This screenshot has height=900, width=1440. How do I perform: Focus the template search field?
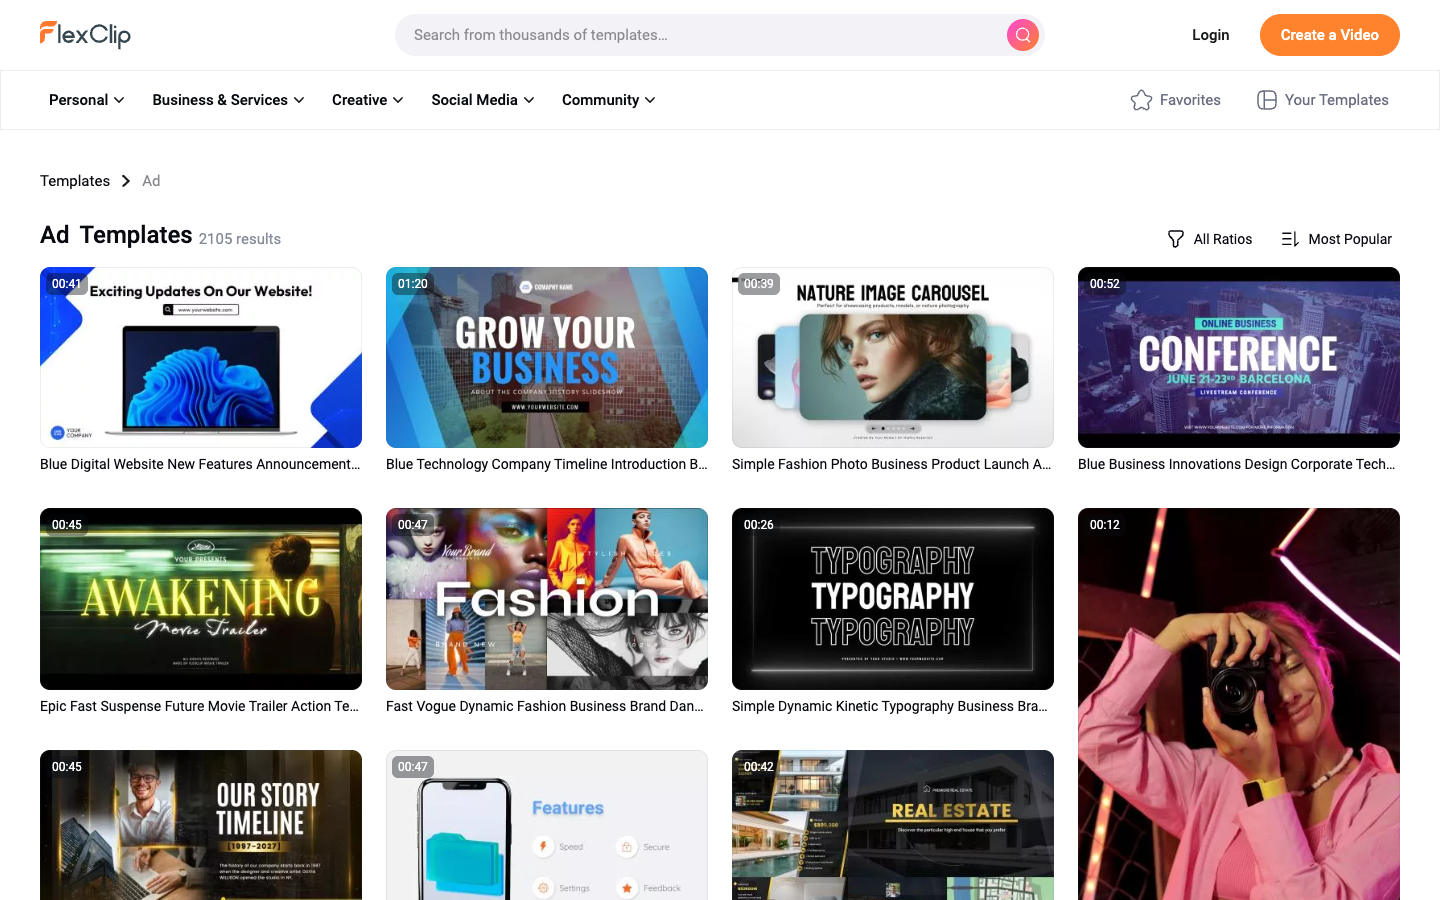[700, 35]
